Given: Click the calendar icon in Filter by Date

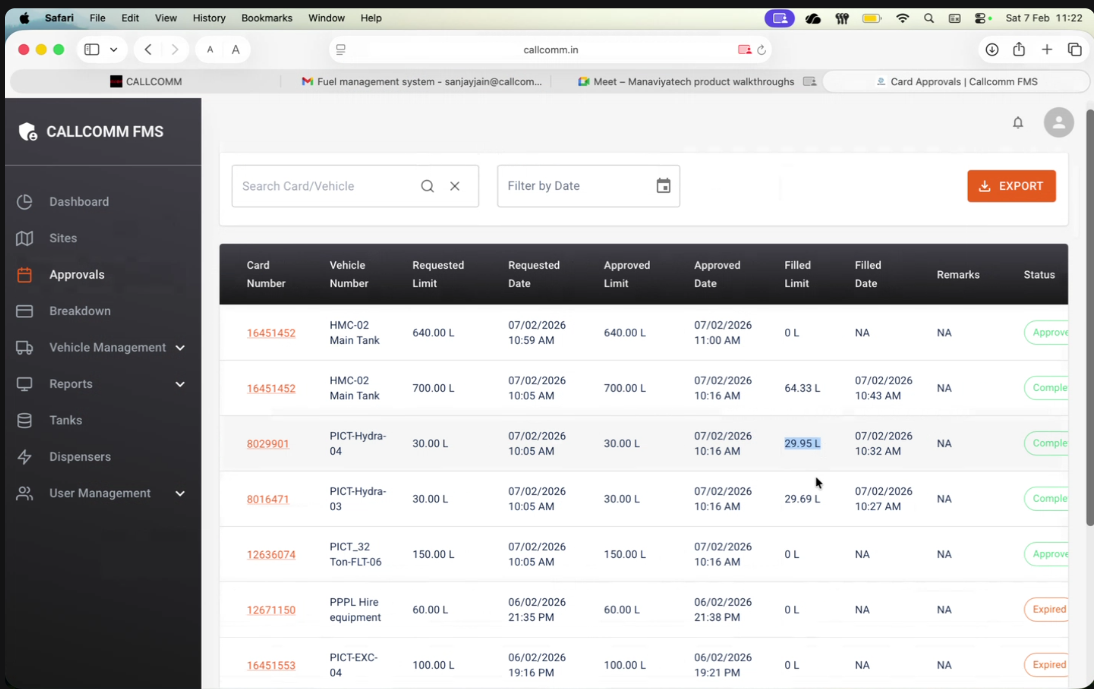Looking at the screenshot, I should tap(663, 186).
